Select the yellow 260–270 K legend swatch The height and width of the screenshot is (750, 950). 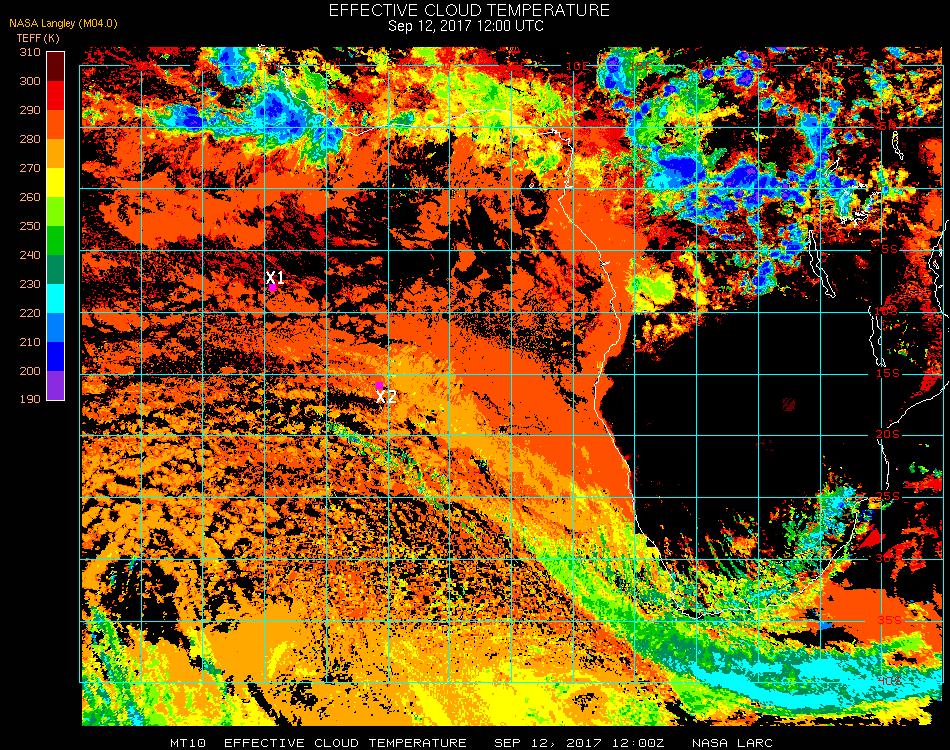[x=56, y=183]
